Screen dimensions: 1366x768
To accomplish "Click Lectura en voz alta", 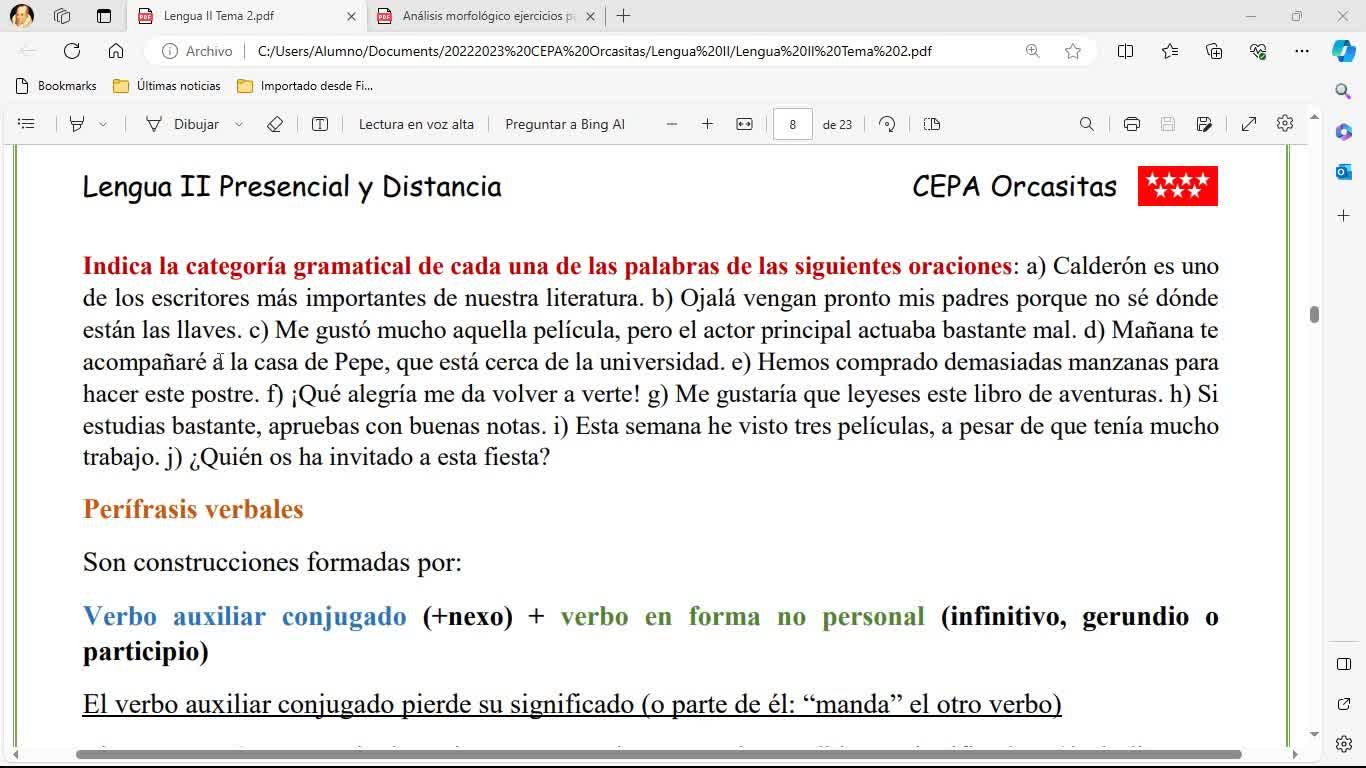I will [x=416, y=124].
